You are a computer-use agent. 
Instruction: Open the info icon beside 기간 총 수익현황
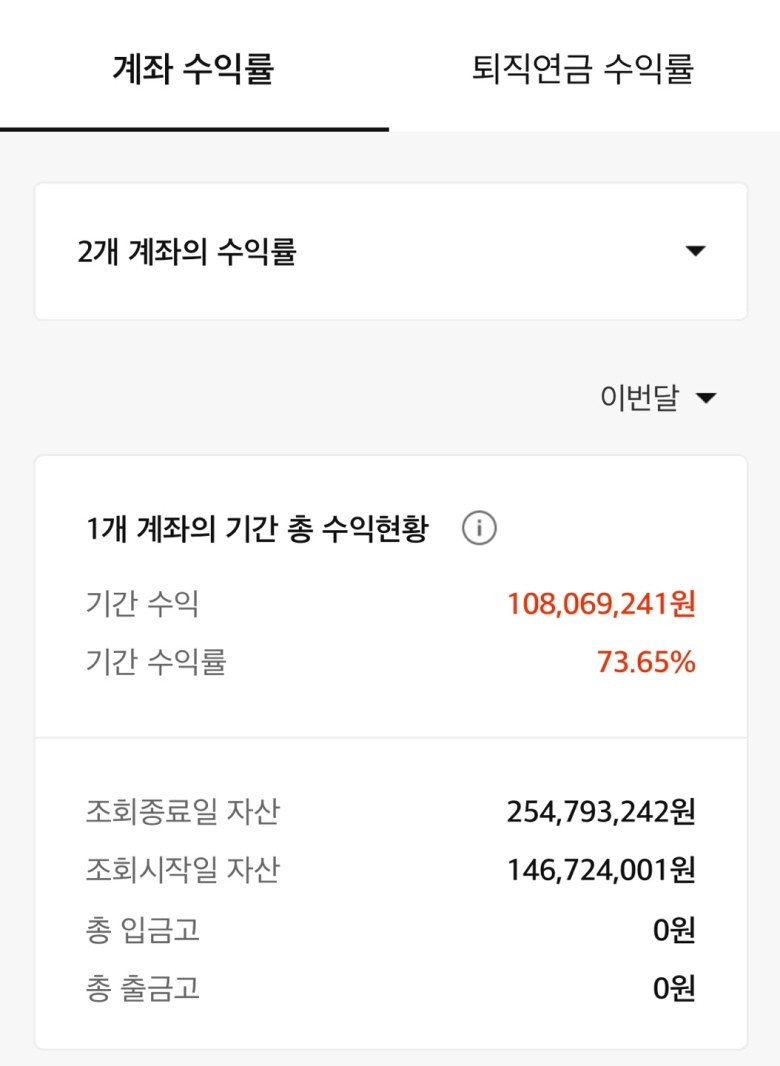click(479, 528)
